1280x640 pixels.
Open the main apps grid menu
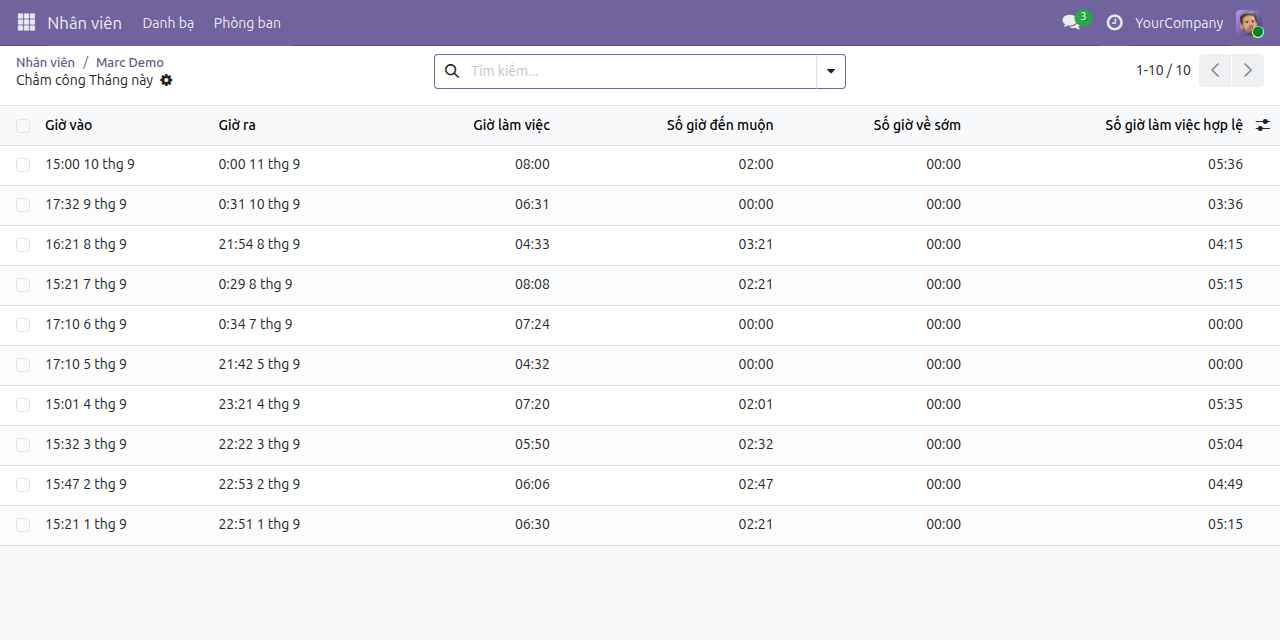pos(26,22)
